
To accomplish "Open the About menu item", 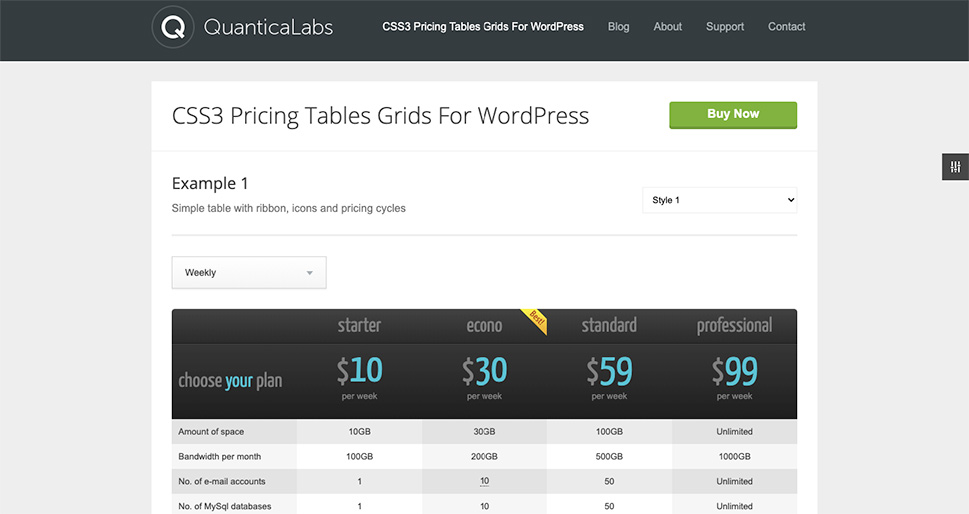I will click(667, 27).
